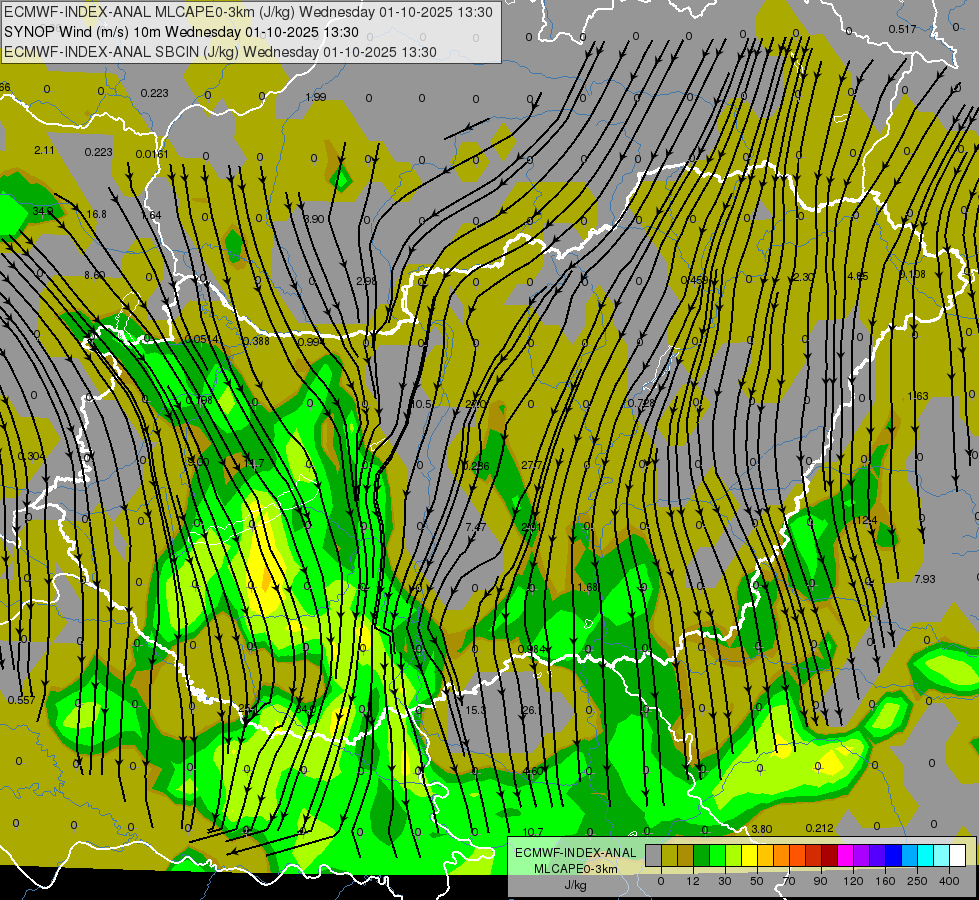Click the MLCAPE0-3km label in legend
Image resolution: width=979 pixels, height=900 pixels.
(576, 869)
